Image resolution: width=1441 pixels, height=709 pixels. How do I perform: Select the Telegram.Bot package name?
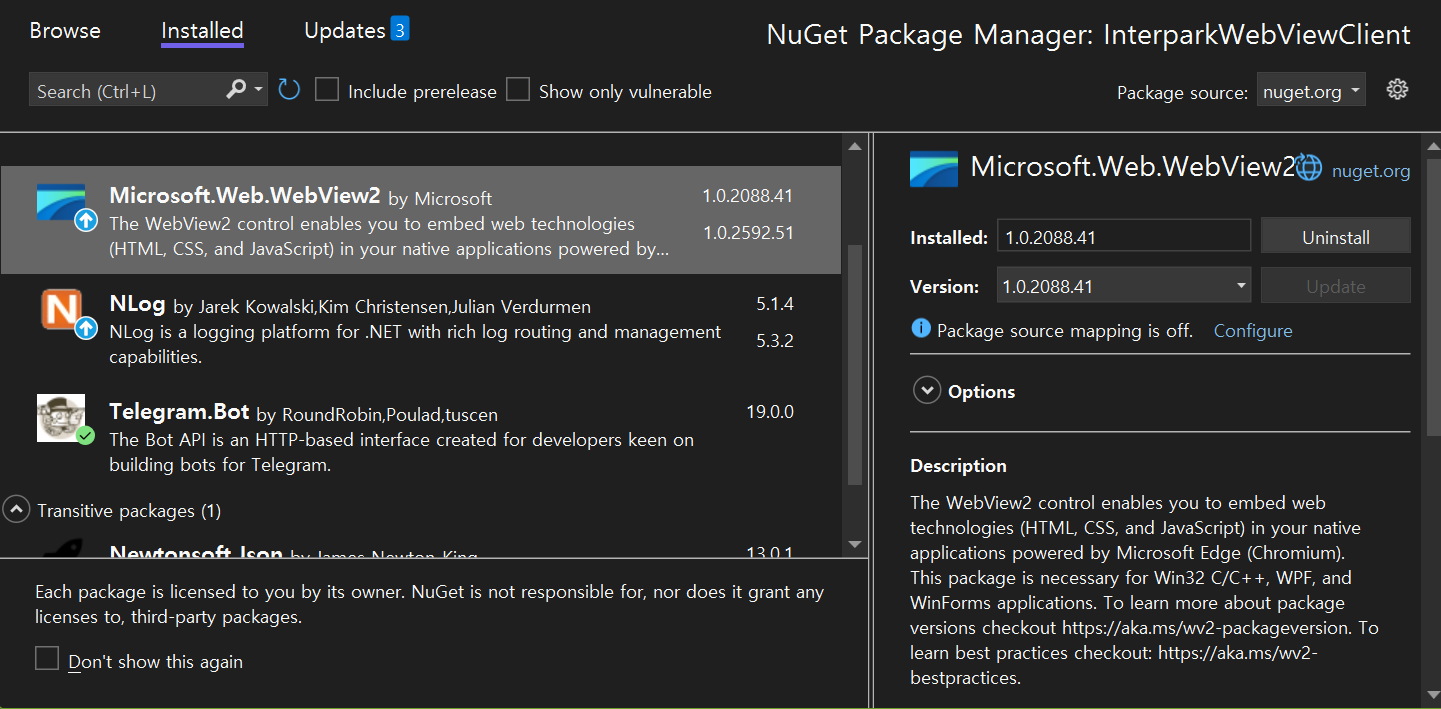(179, 412)
